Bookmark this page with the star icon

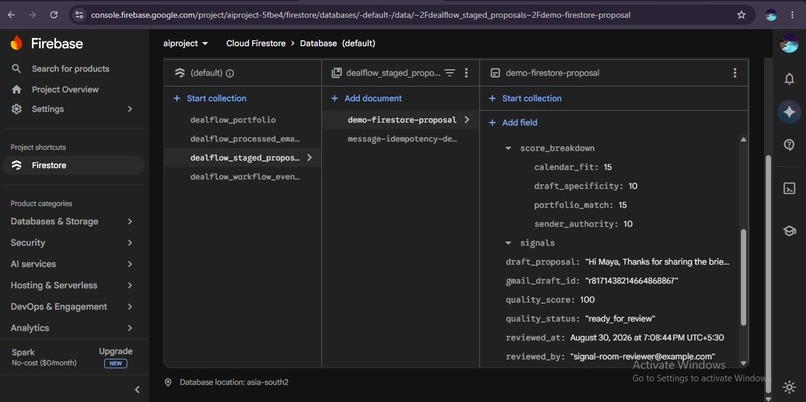(x=741, y=15)
